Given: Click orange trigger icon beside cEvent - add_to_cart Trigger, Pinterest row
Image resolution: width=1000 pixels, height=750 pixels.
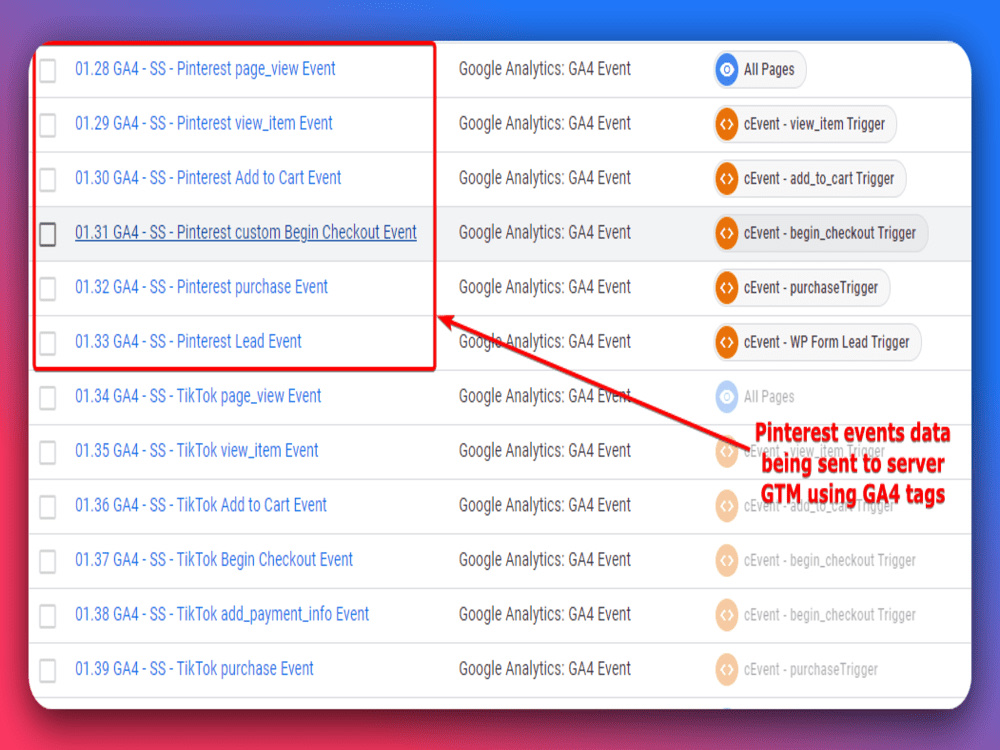Looking at the screenshot, I should click(726, 179).
